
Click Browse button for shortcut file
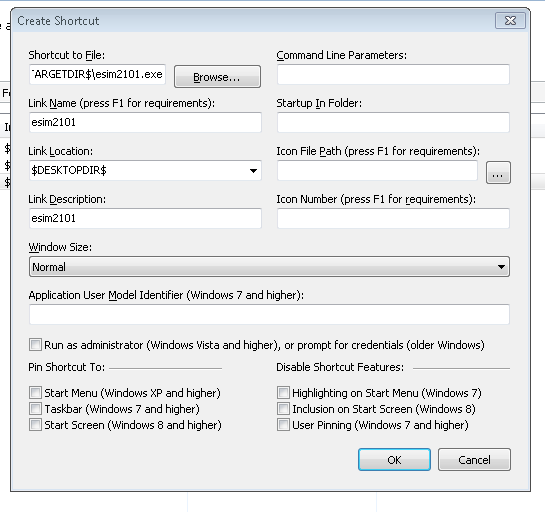217,76
